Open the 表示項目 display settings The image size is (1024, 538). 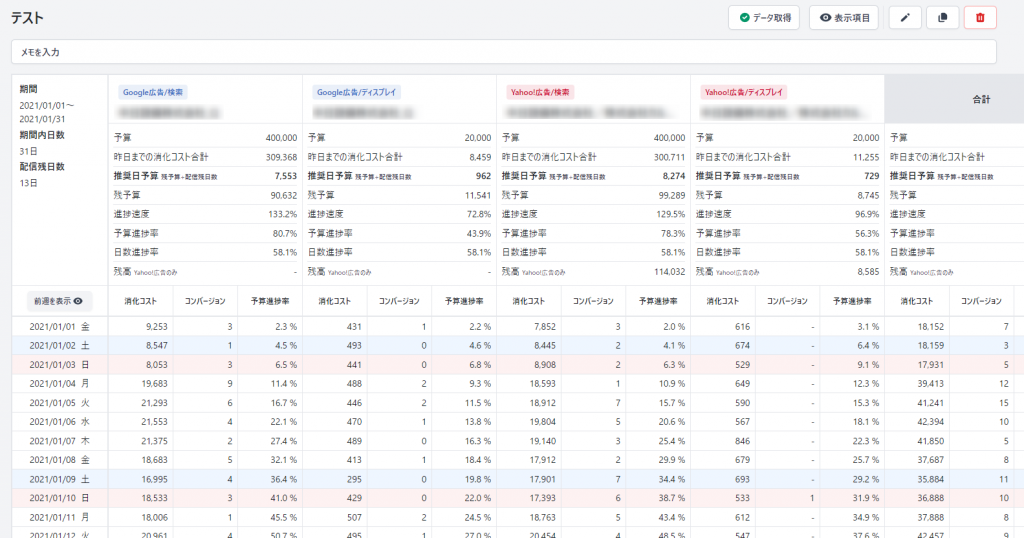point(844,18)
